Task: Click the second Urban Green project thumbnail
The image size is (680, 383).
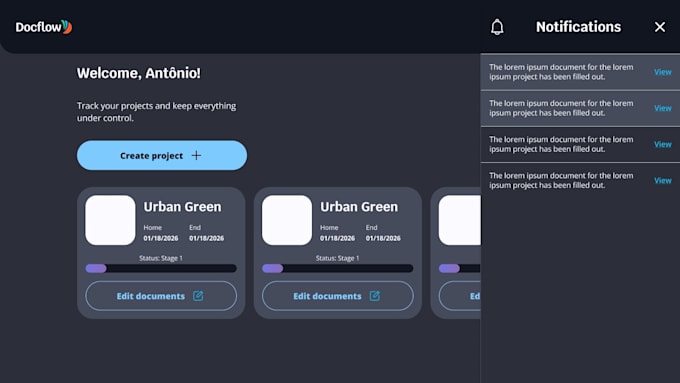Action: coord(287,220)
